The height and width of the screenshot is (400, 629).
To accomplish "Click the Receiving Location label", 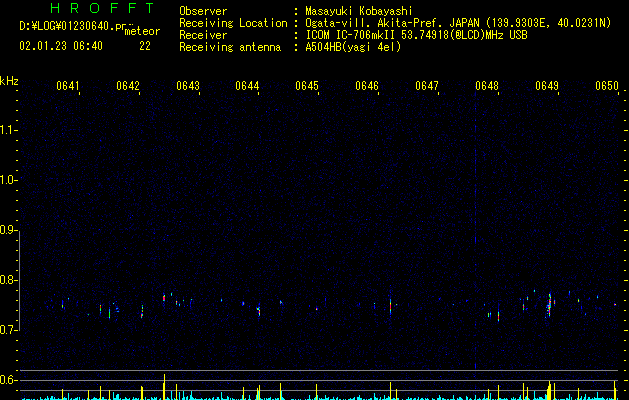I will pyautogui.click(x=233, y=23).
